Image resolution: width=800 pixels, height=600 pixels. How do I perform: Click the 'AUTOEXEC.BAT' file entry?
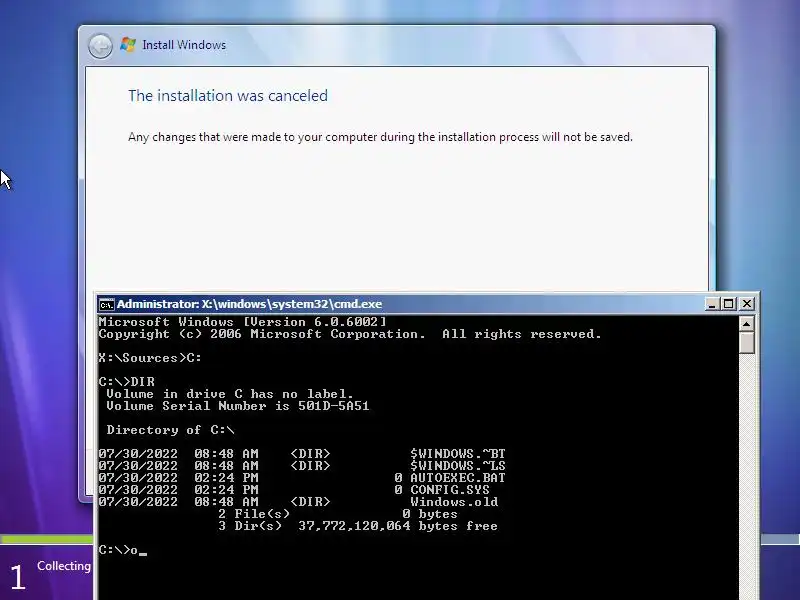tap(458, 478)
